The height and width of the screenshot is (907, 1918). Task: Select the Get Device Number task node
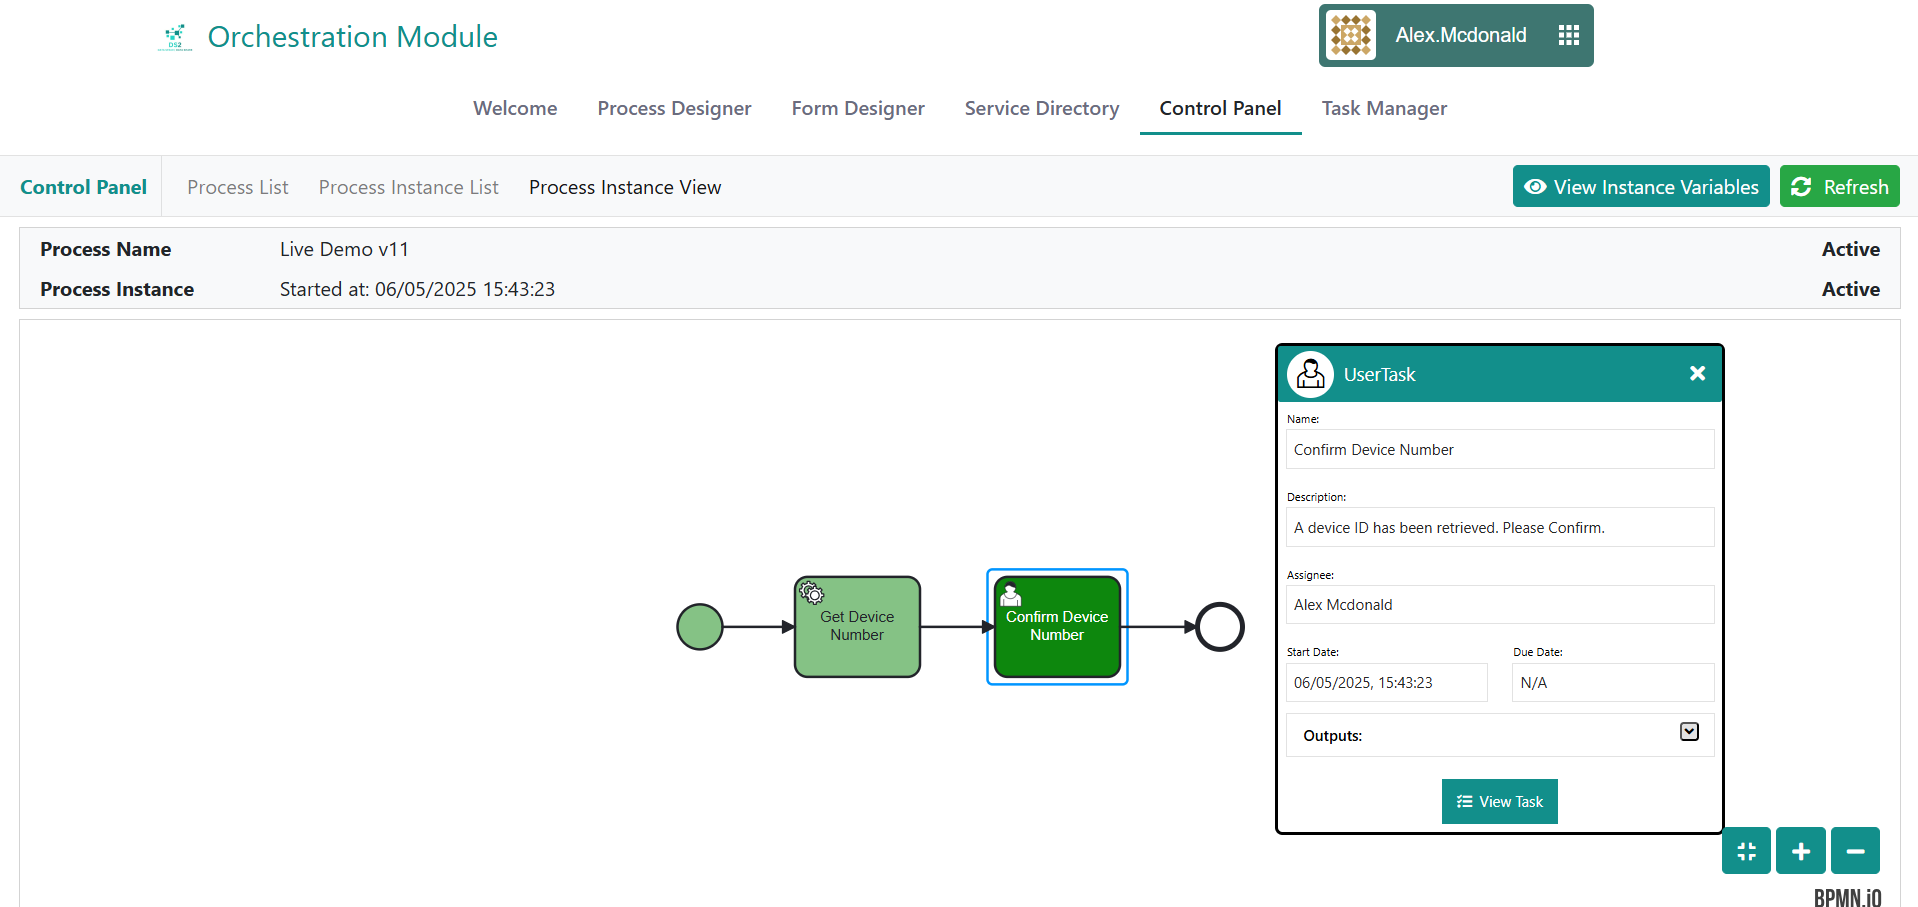pyautogui.click(x=857, y=627)
